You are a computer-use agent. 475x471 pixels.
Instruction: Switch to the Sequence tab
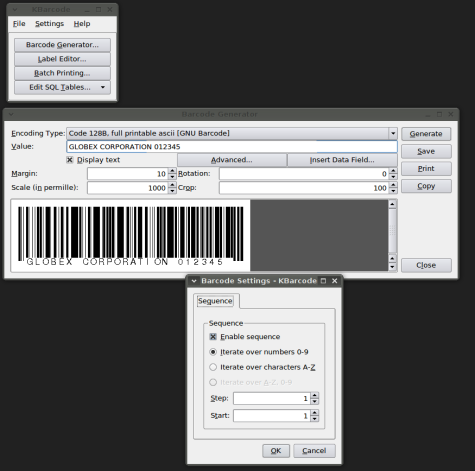(215, 301)
